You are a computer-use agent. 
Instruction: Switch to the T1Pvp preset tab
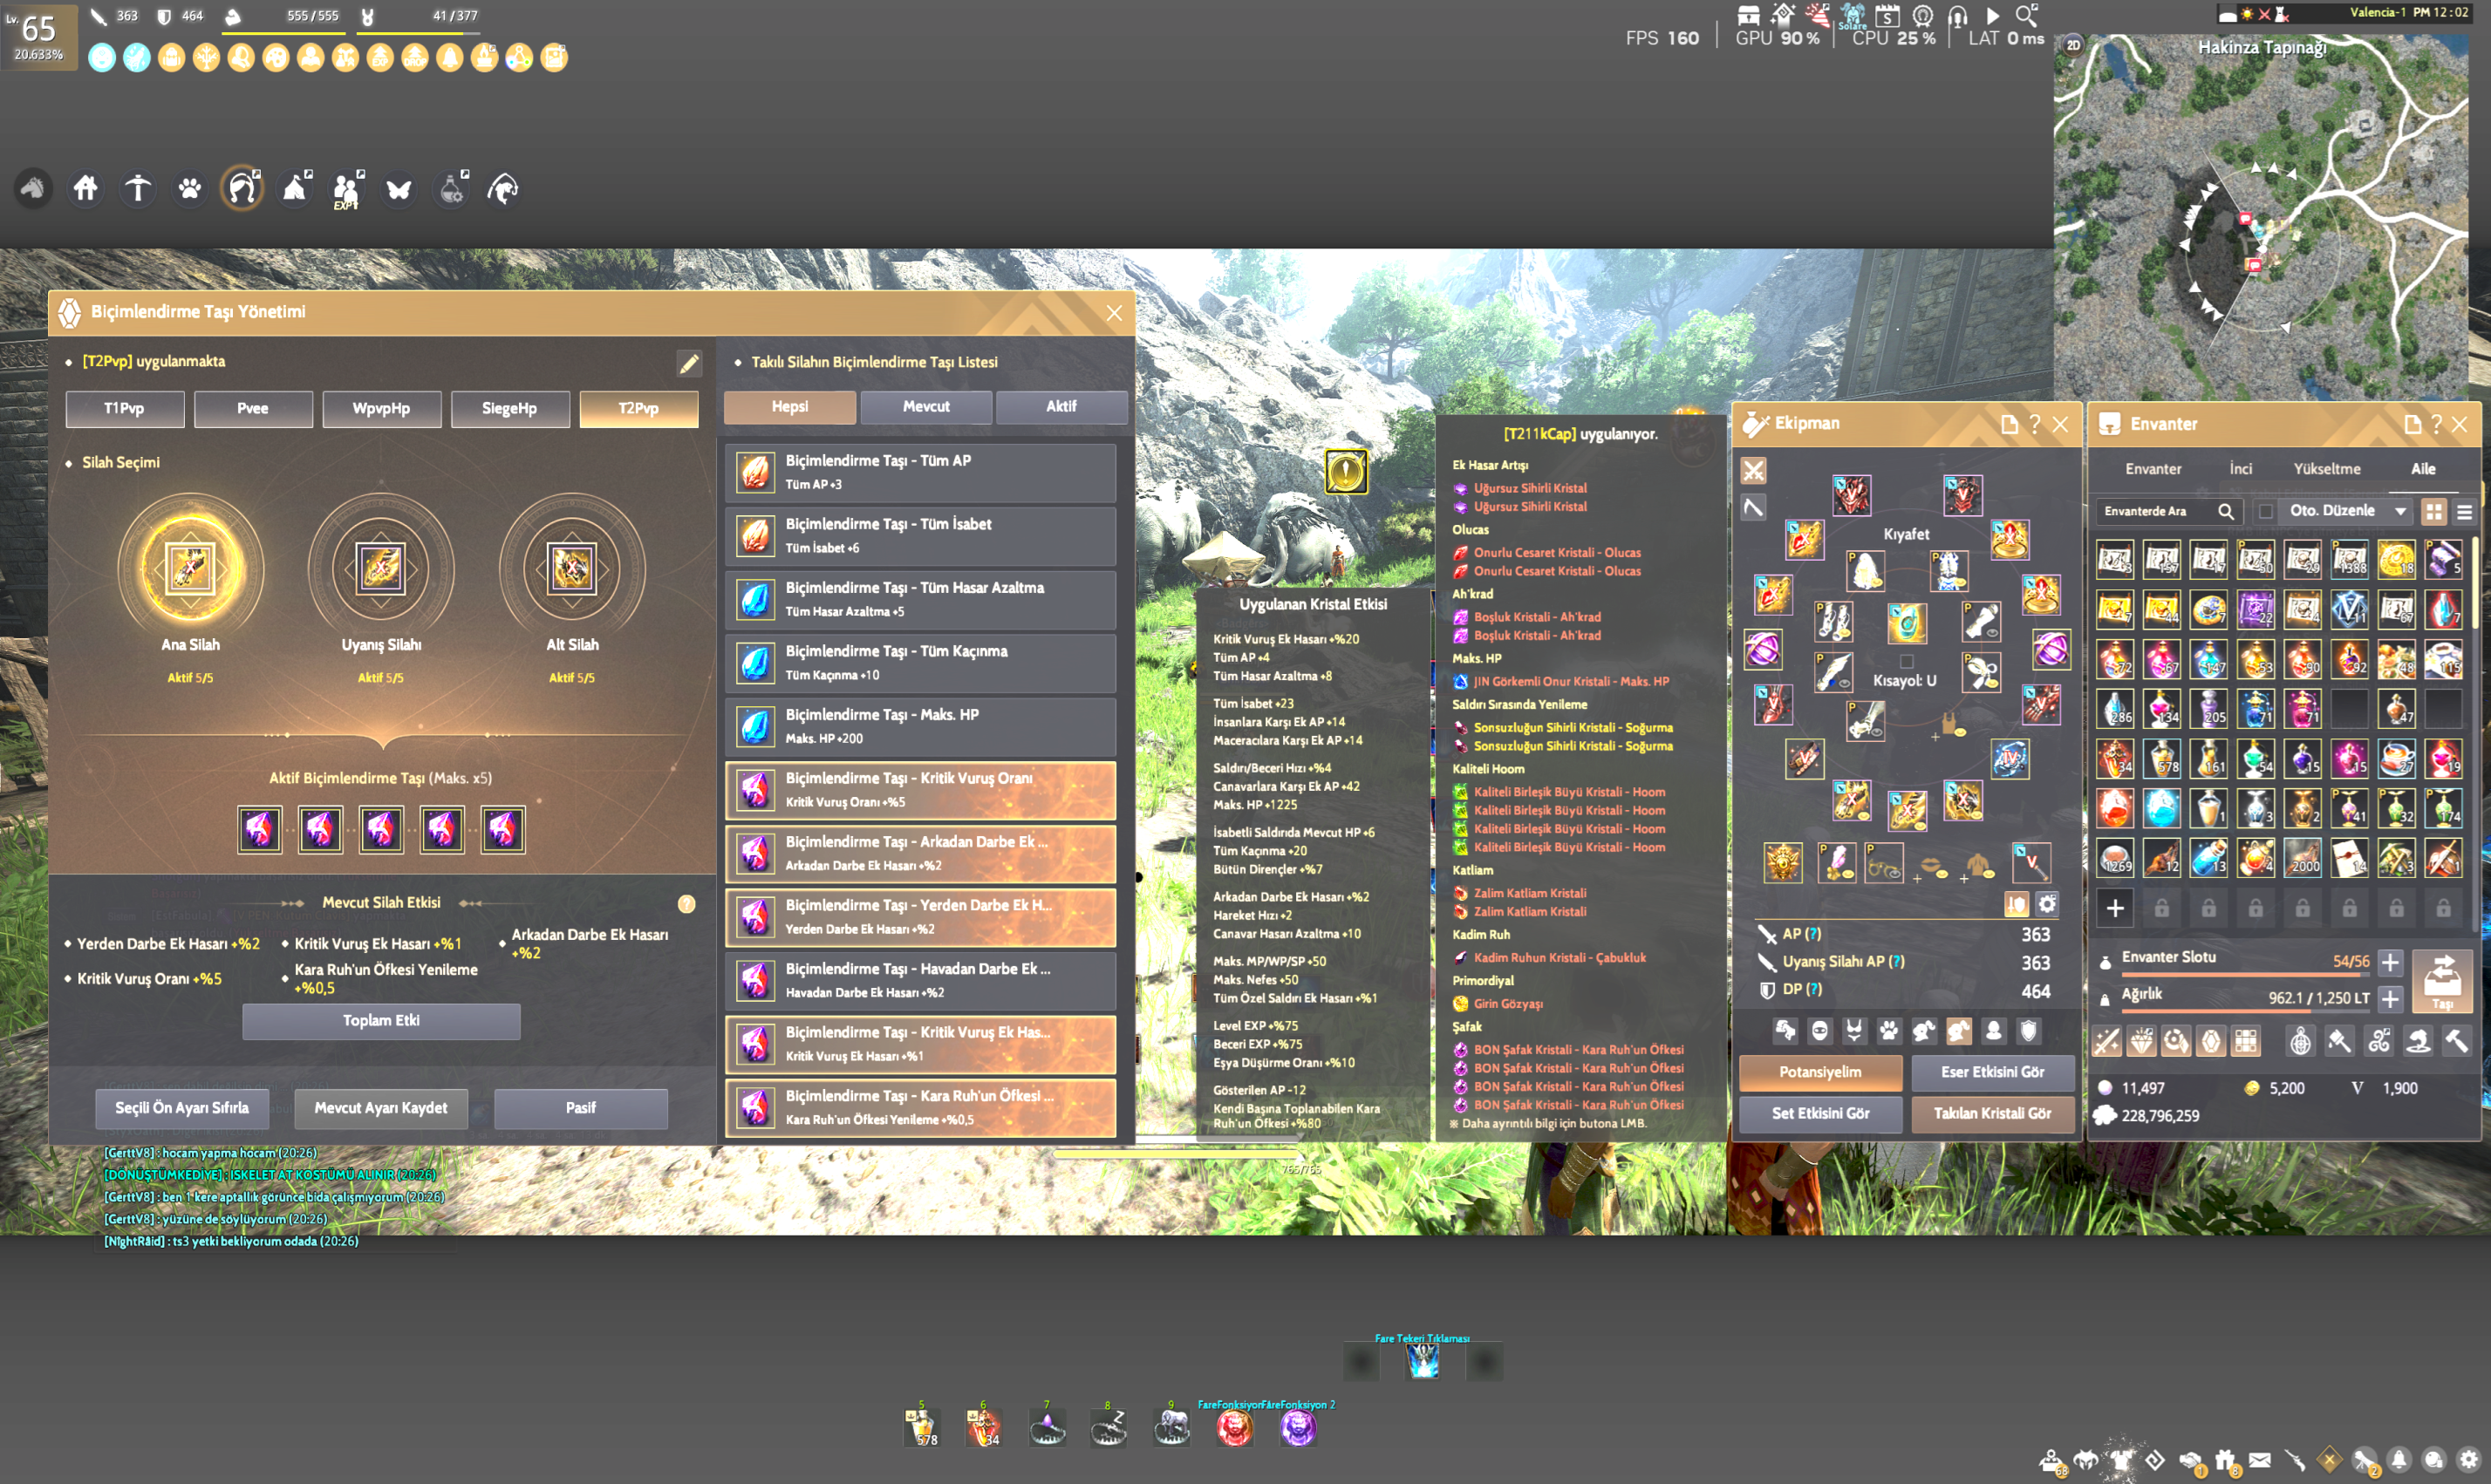tap(124, 409)
